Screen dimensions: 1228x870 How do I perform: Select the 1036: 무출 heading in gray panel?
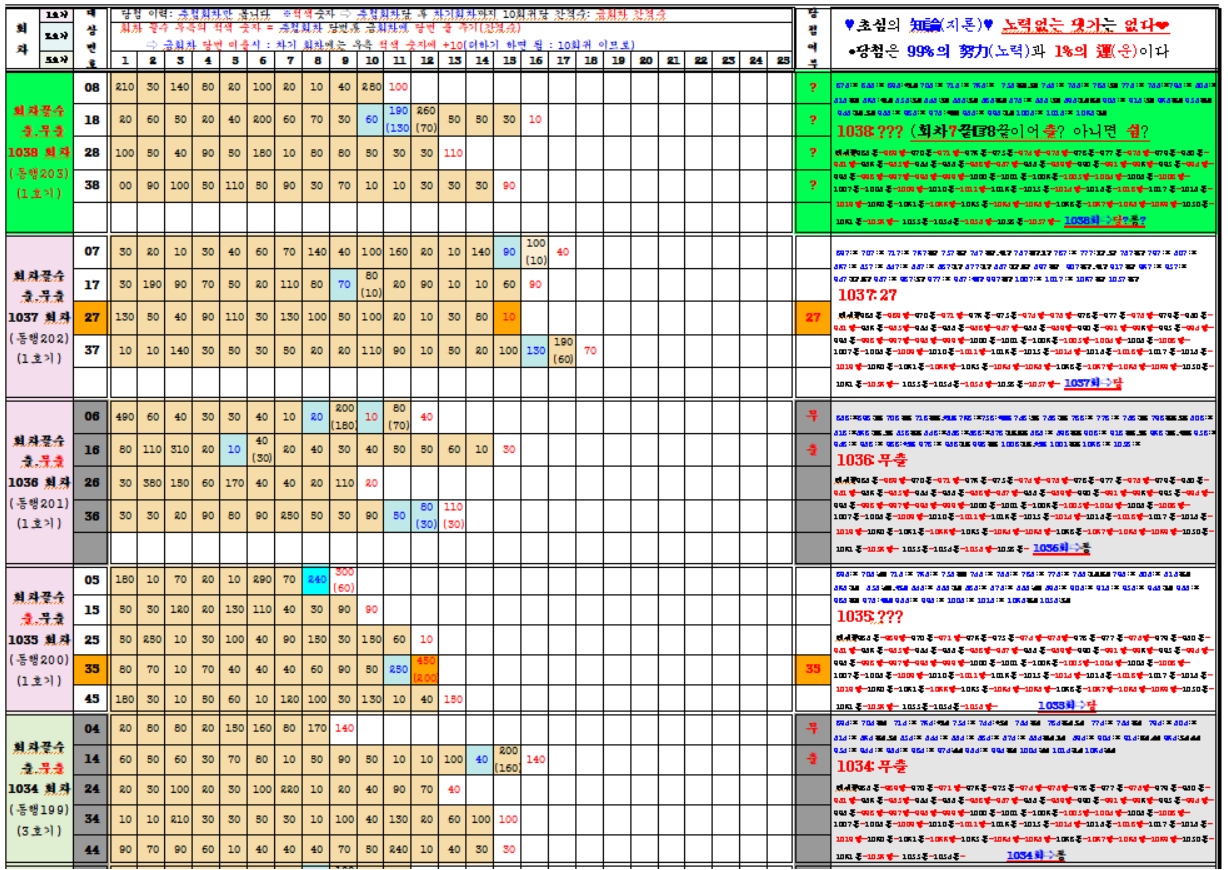870,459
